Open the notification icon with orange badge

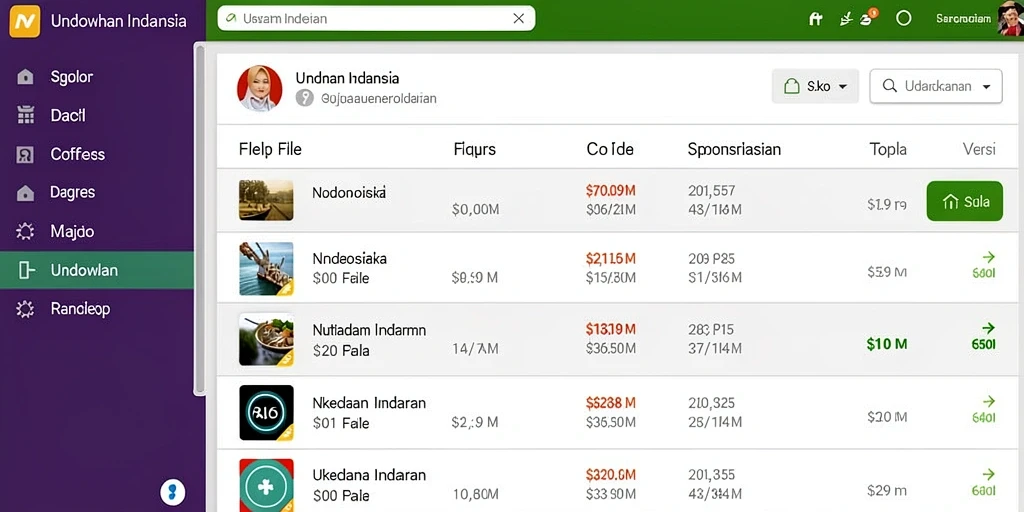click(869, 18)
